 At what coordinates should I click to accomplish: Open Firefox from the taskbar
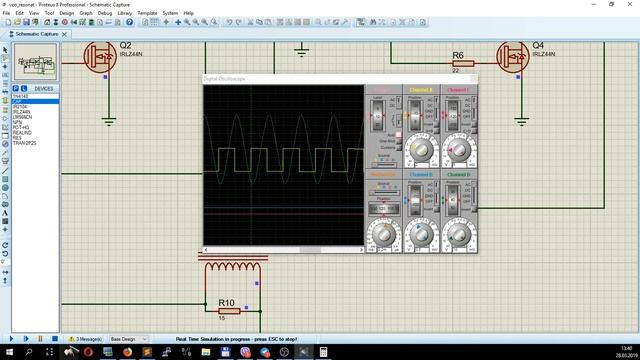tap(127, 352)
